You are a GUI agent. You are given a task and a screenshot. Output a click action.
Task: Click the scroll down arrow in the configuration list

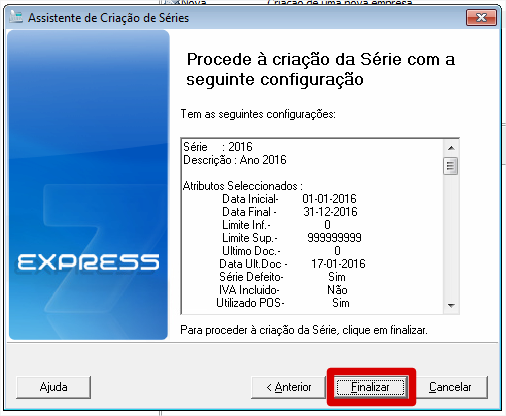pos(451,305)
